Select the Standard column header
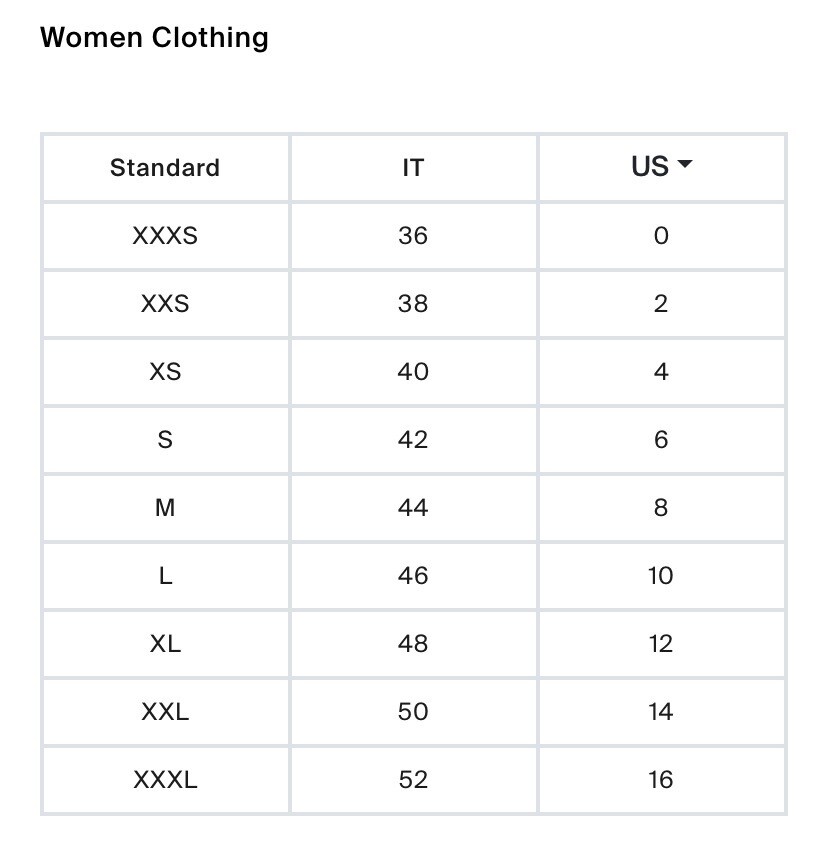 pyautogui.click(x=165, y=168)
